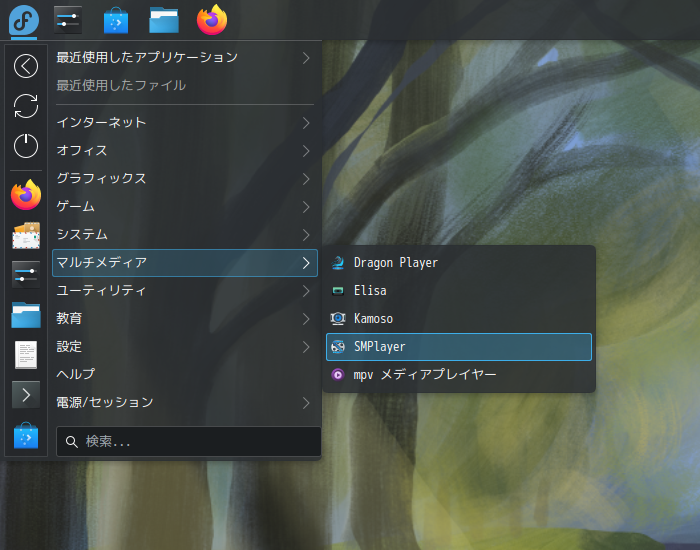Click the magnifier icon in search box
This screenshot has width=700, height=550.
71,442
